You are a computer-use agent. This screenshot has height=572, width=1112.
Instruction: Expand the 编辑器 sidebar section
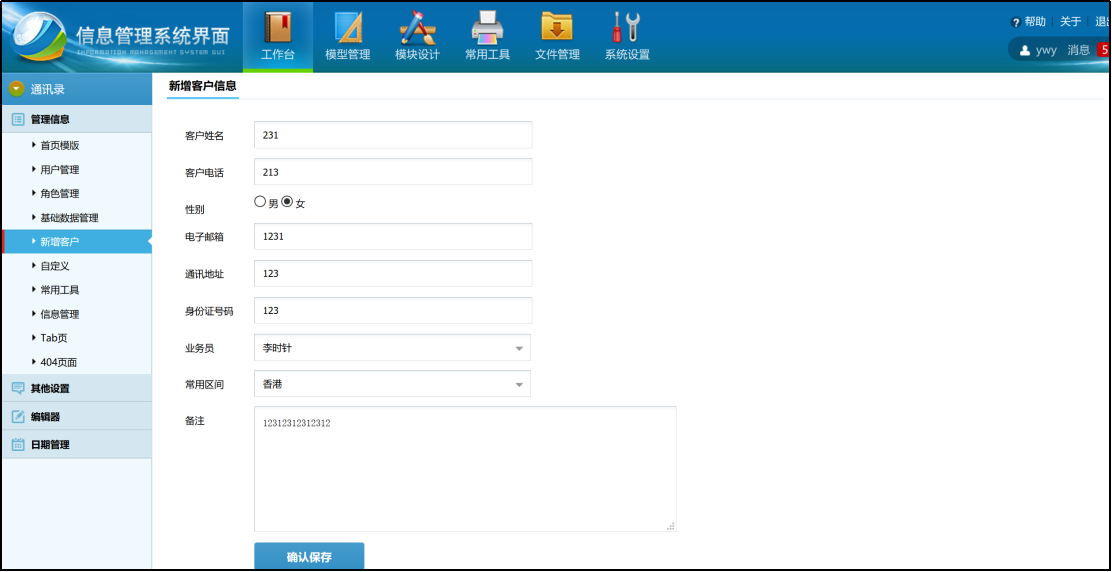click(x=77, y=417)
